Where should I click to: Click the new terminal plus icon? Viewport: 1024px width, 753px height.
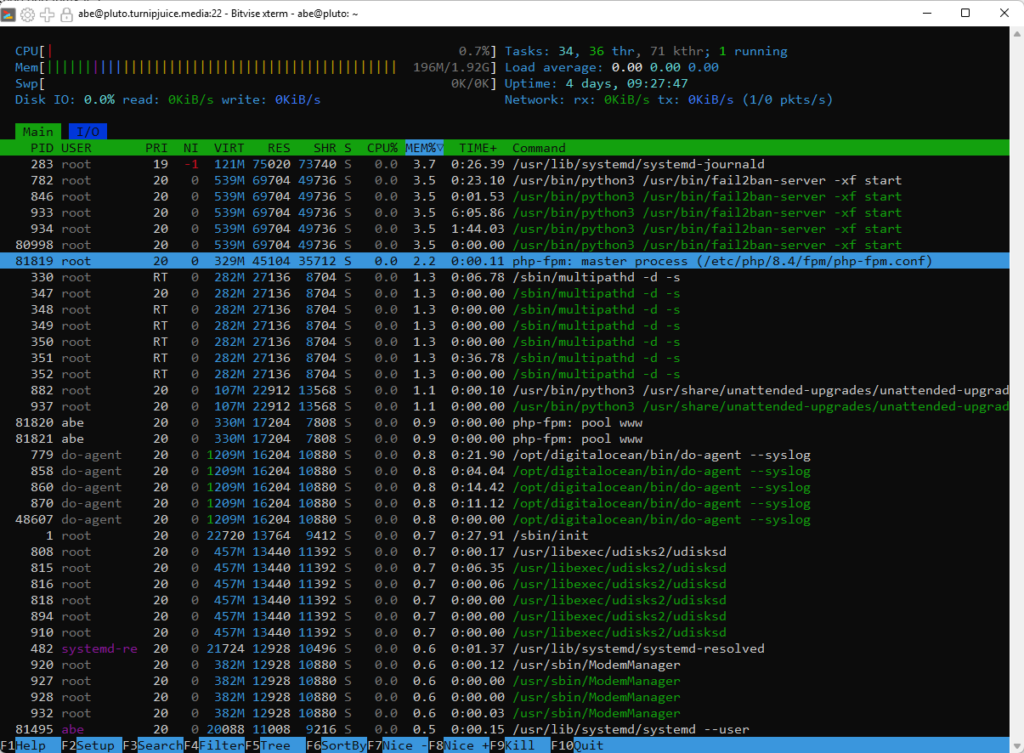click(46, 14)
